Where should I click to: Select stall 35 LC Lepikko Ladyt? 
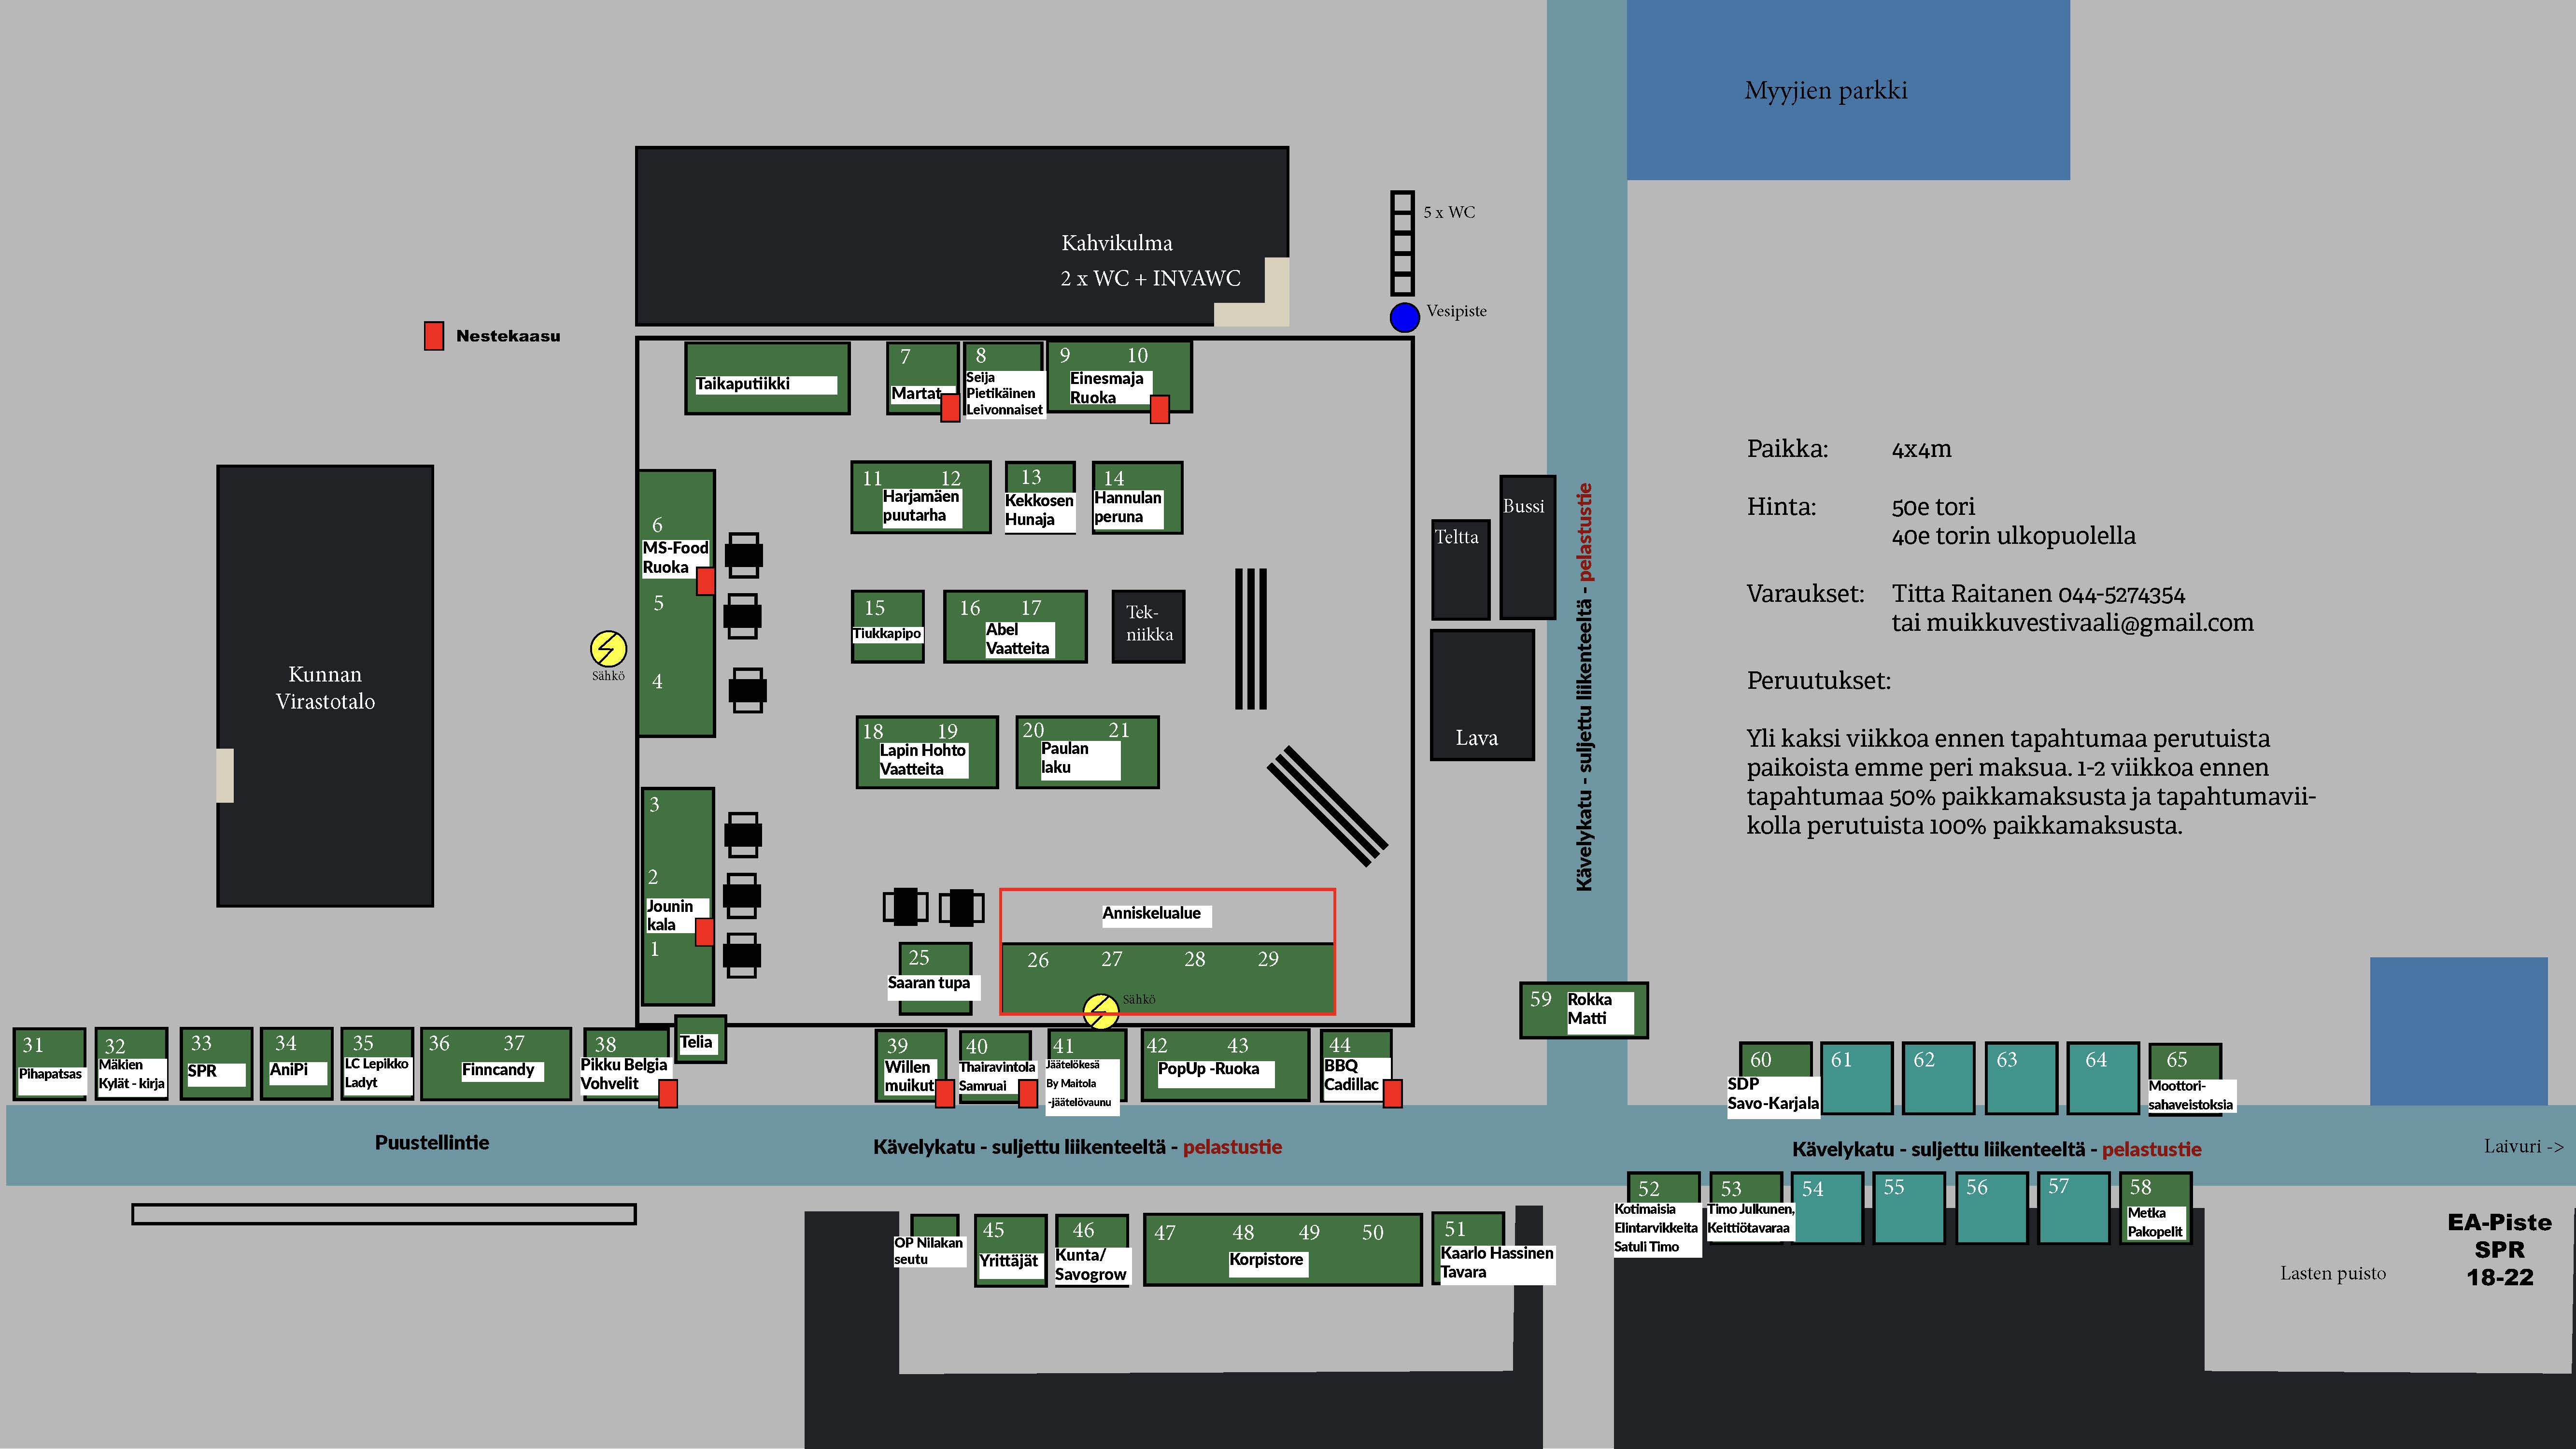tap(377, 1064)
